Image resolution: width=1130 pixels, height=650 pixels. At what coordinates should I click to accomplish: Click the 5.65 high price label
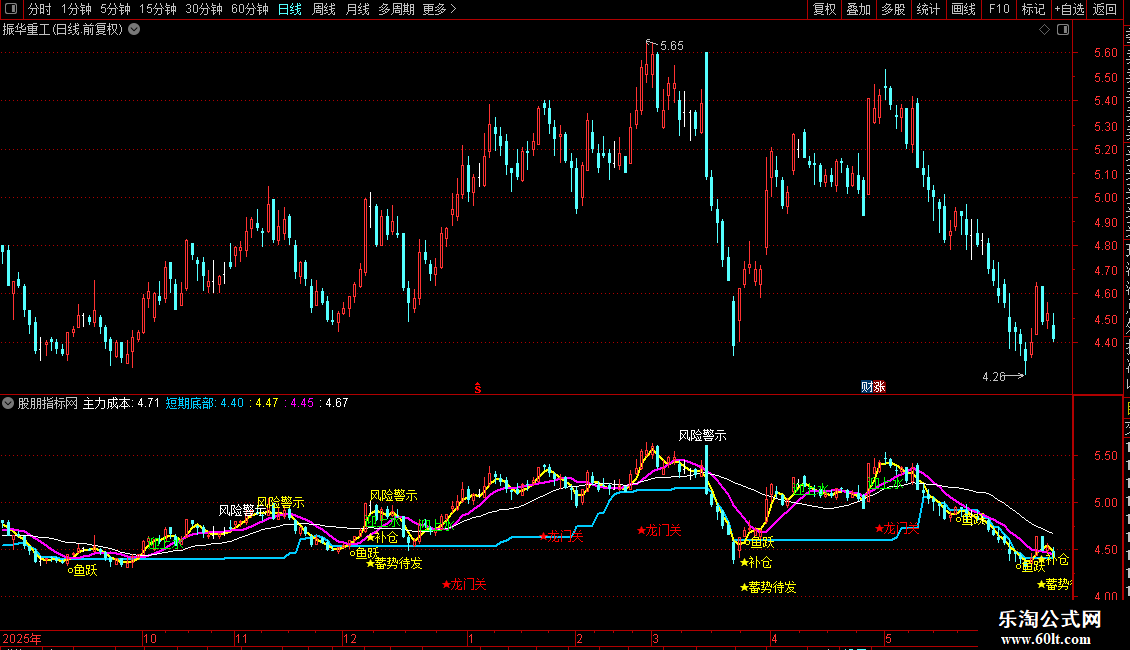coord(672,46)
